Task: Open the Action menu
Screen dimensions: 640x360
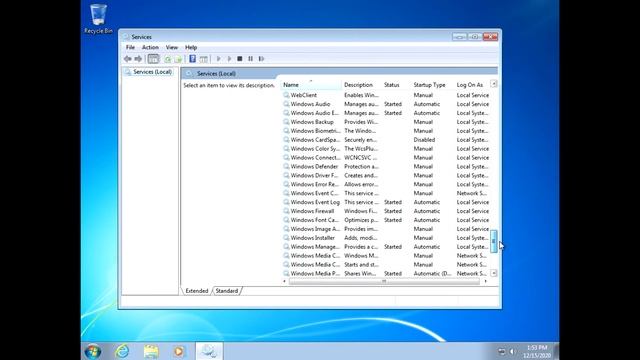Action: (150, 47)
